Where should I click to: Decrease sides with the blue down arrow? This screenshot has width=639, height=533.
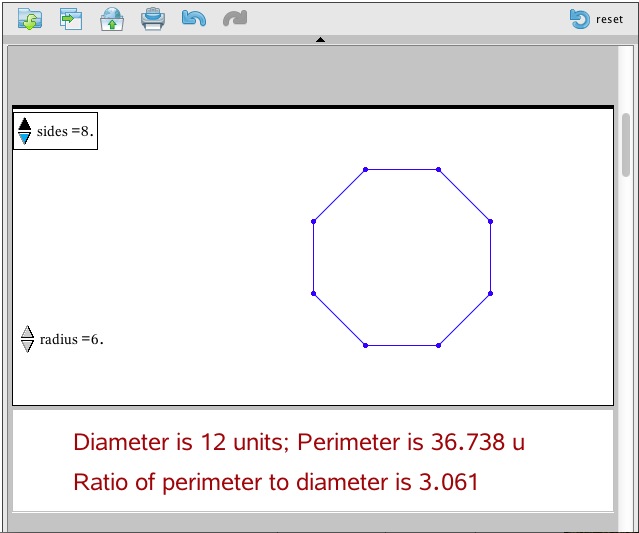(x=24, y=139)
